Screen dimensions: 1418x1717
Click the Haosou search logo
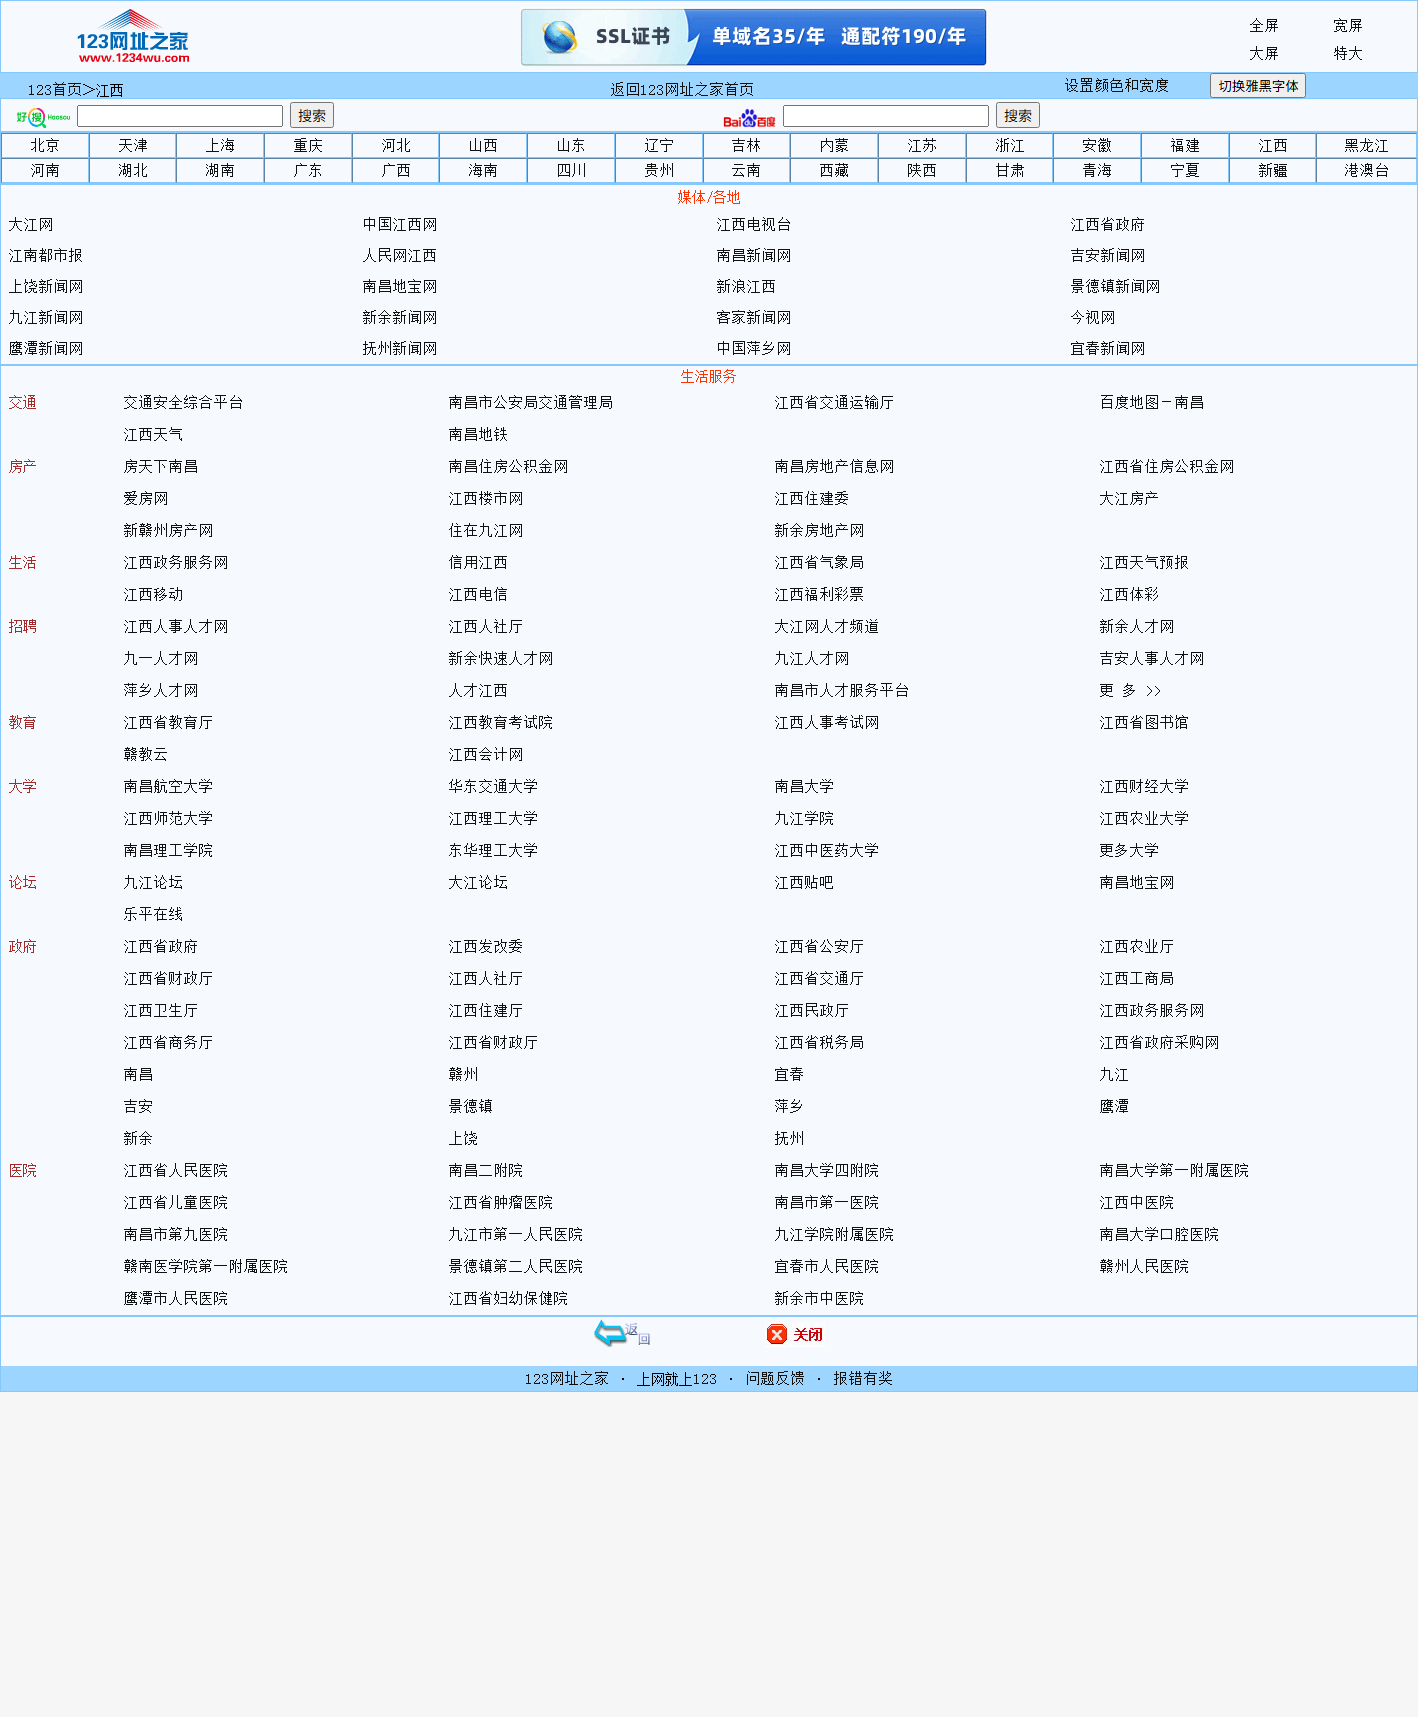[x=43, y=117]
